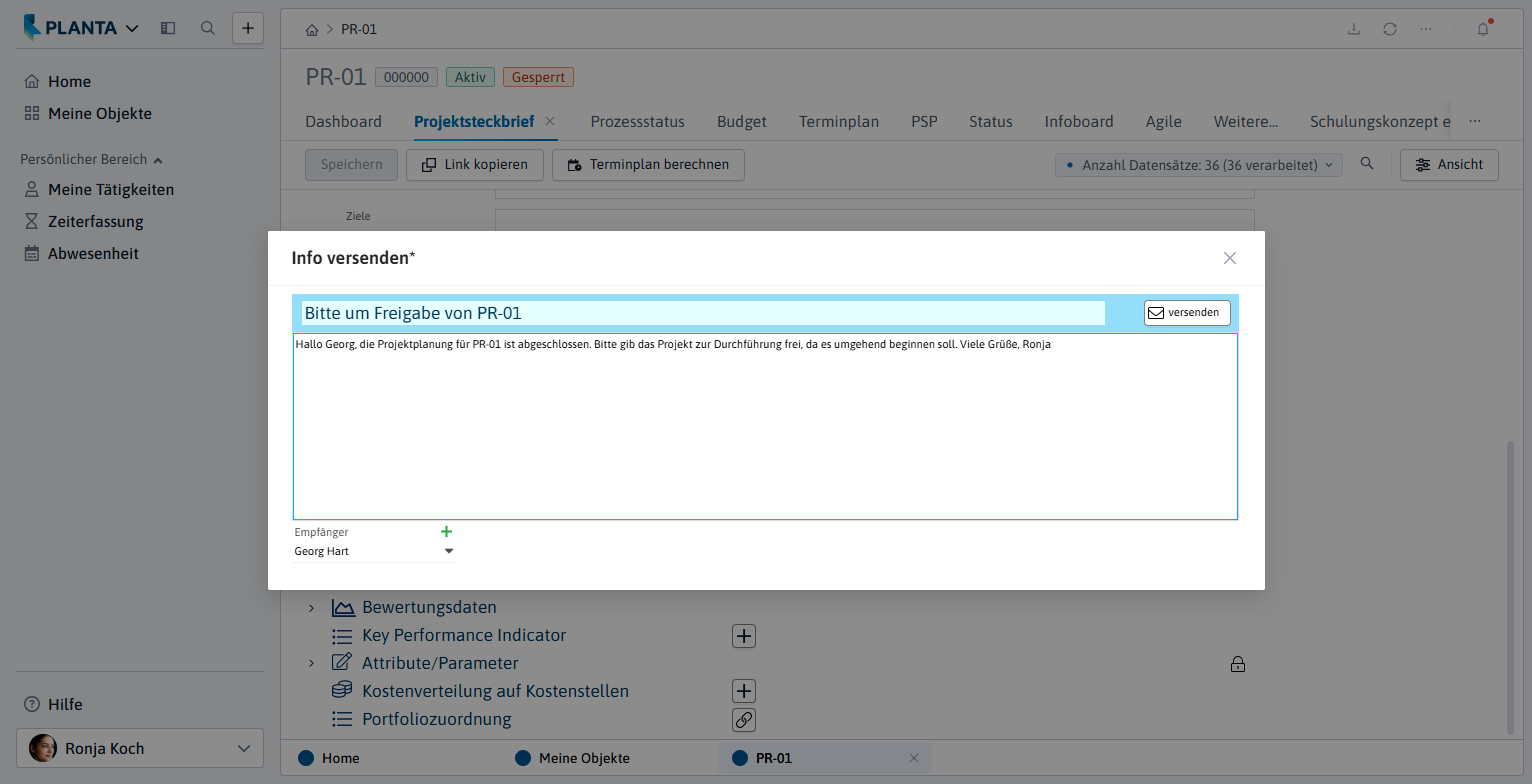Open the Ronja Koch user menu
The width and height of the screenshot is (1532, 784).
click(x=140, y=748)
